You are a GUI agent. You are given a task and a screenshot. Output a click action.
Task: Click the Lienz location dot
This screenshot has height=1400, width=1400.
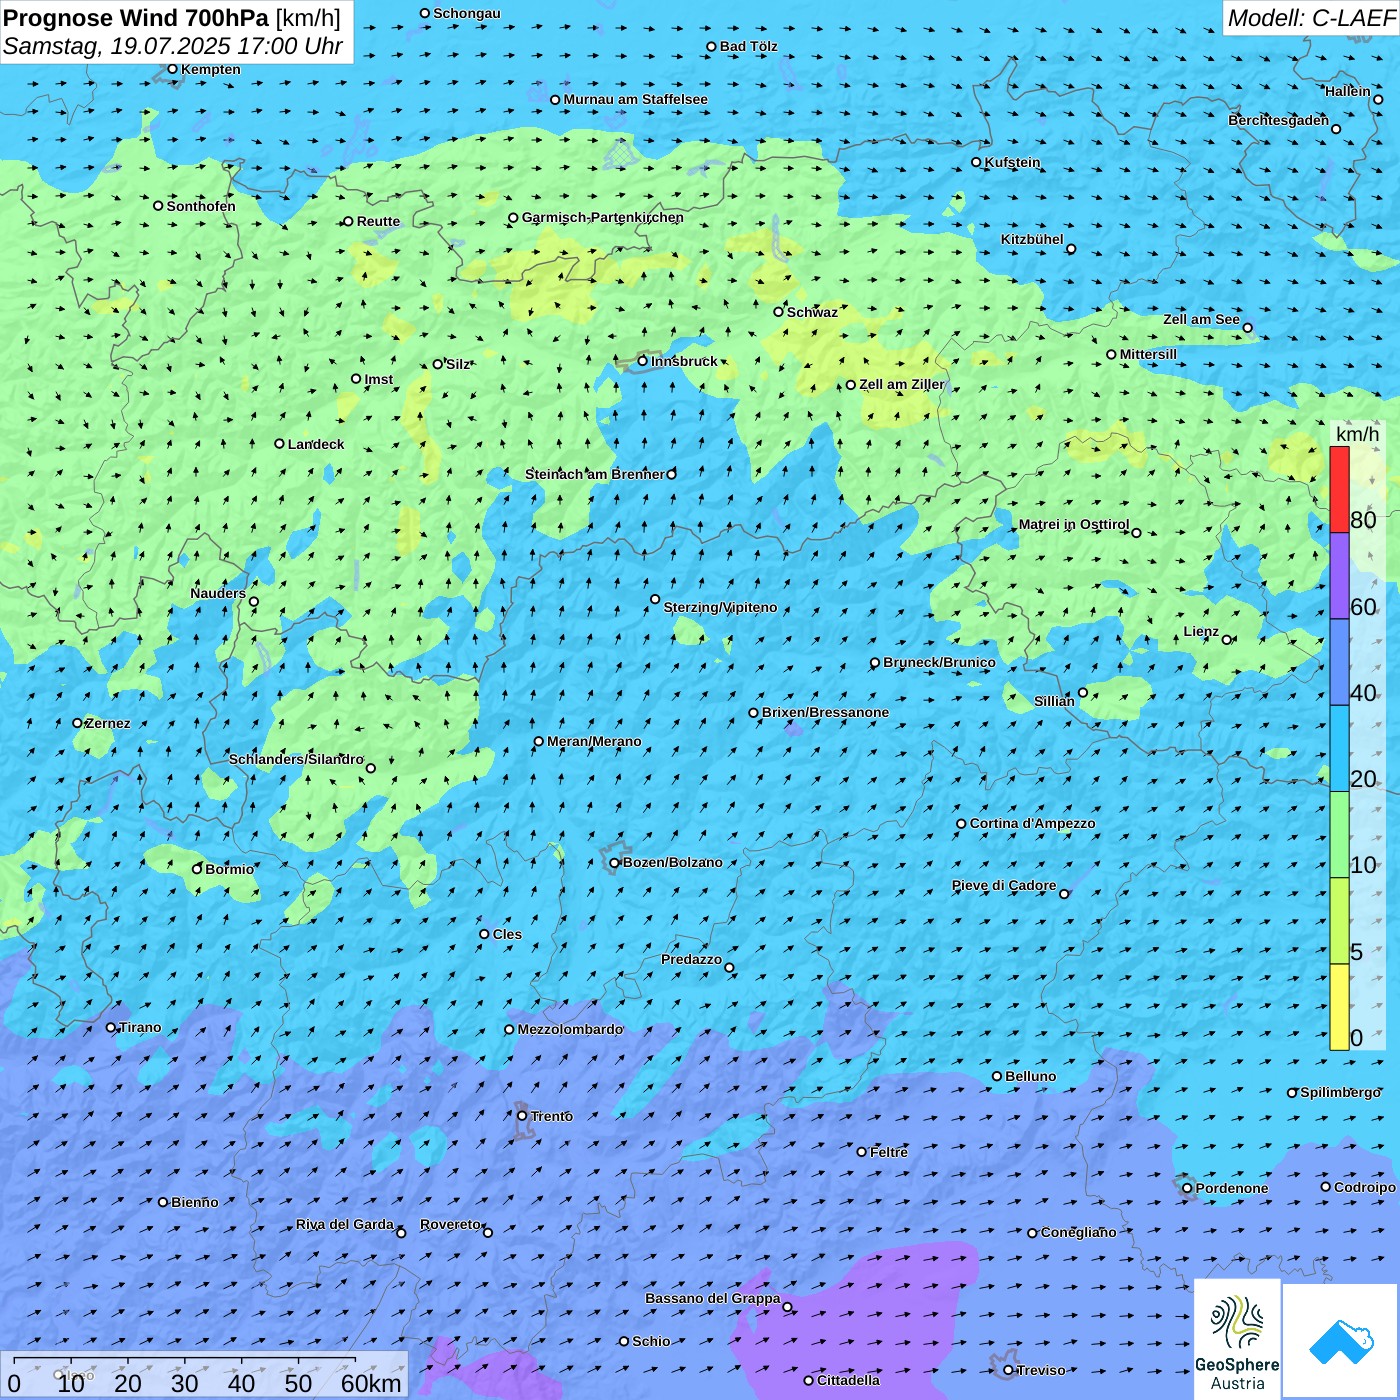click(1227, 640)
